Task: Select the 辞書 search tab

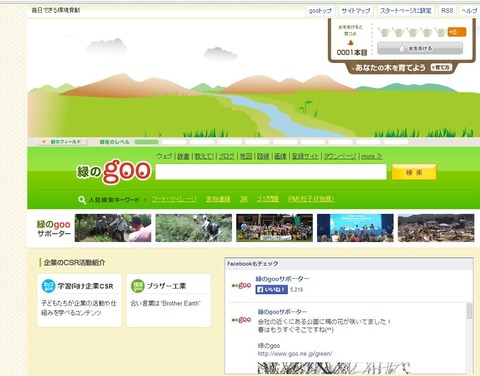Action: pos(183,156)
